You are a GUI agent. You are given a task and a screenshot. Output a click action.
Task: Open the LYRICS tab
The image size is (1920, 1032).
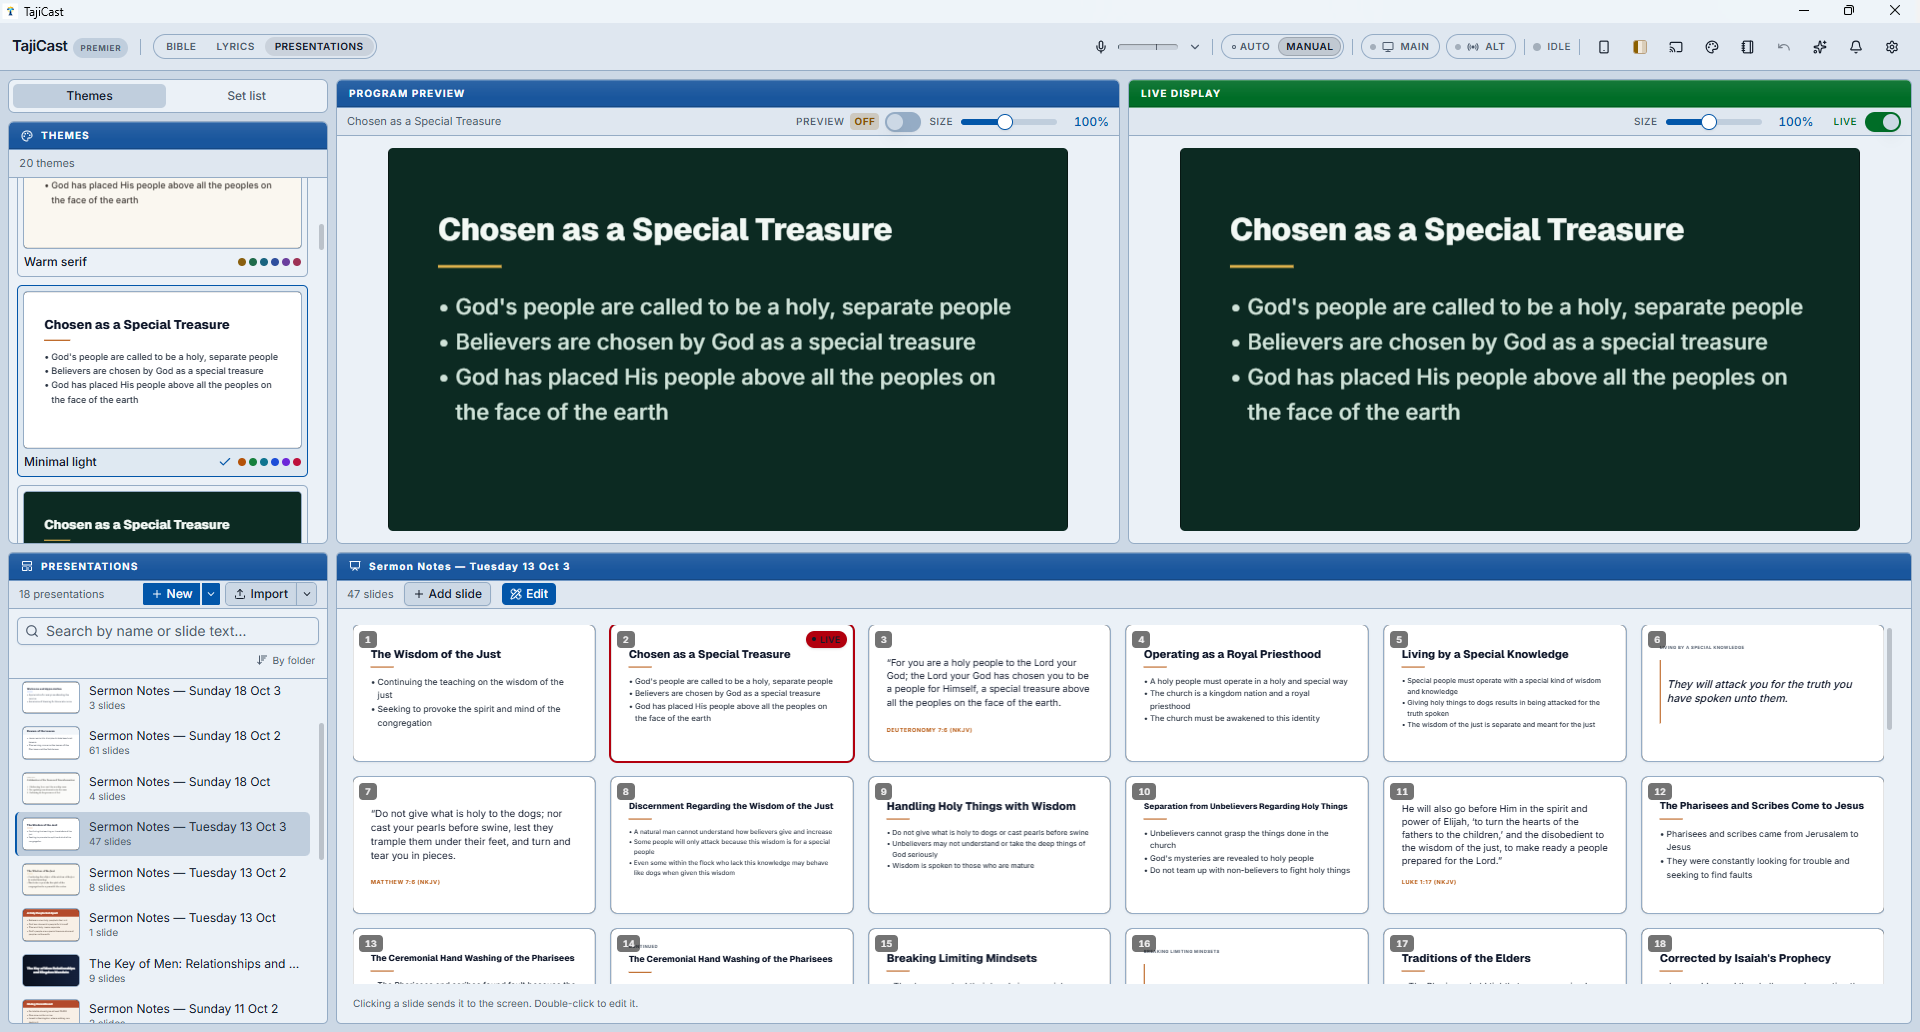coord(235,47)
